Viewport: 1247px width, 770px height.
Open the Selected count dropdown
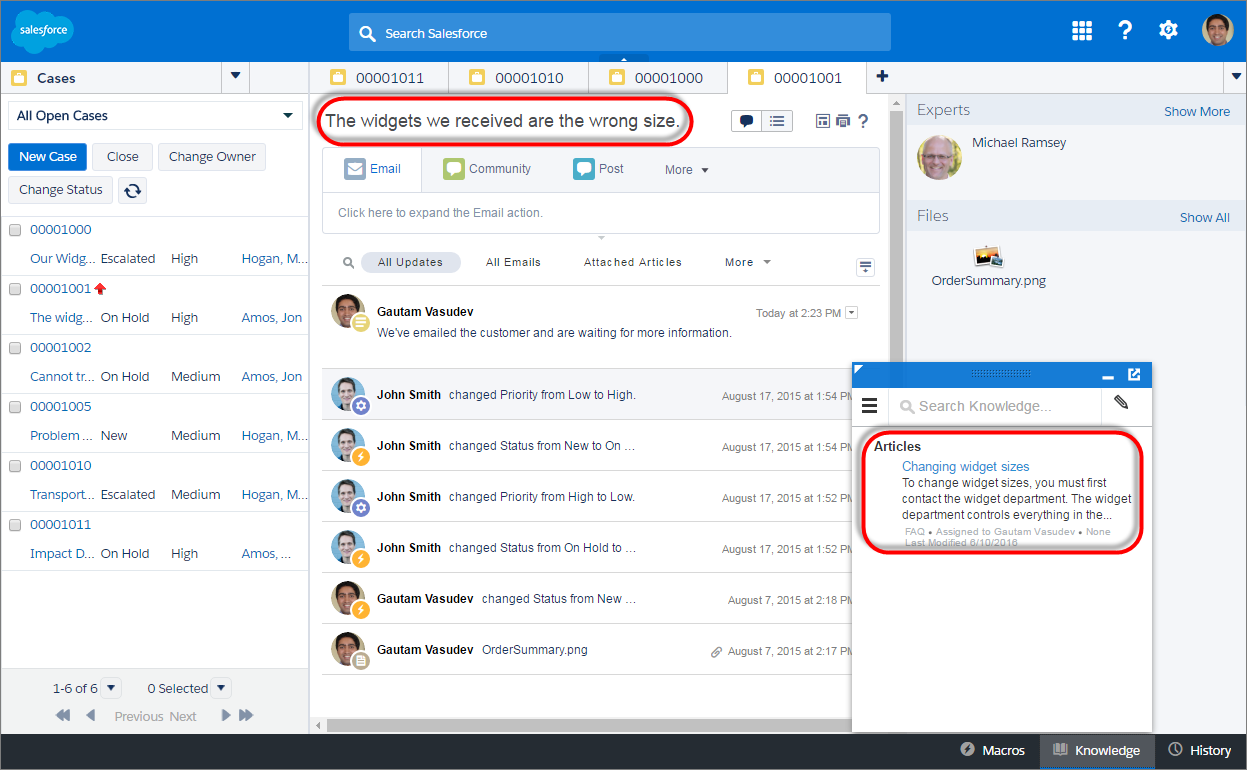click(x=222, y=688)
